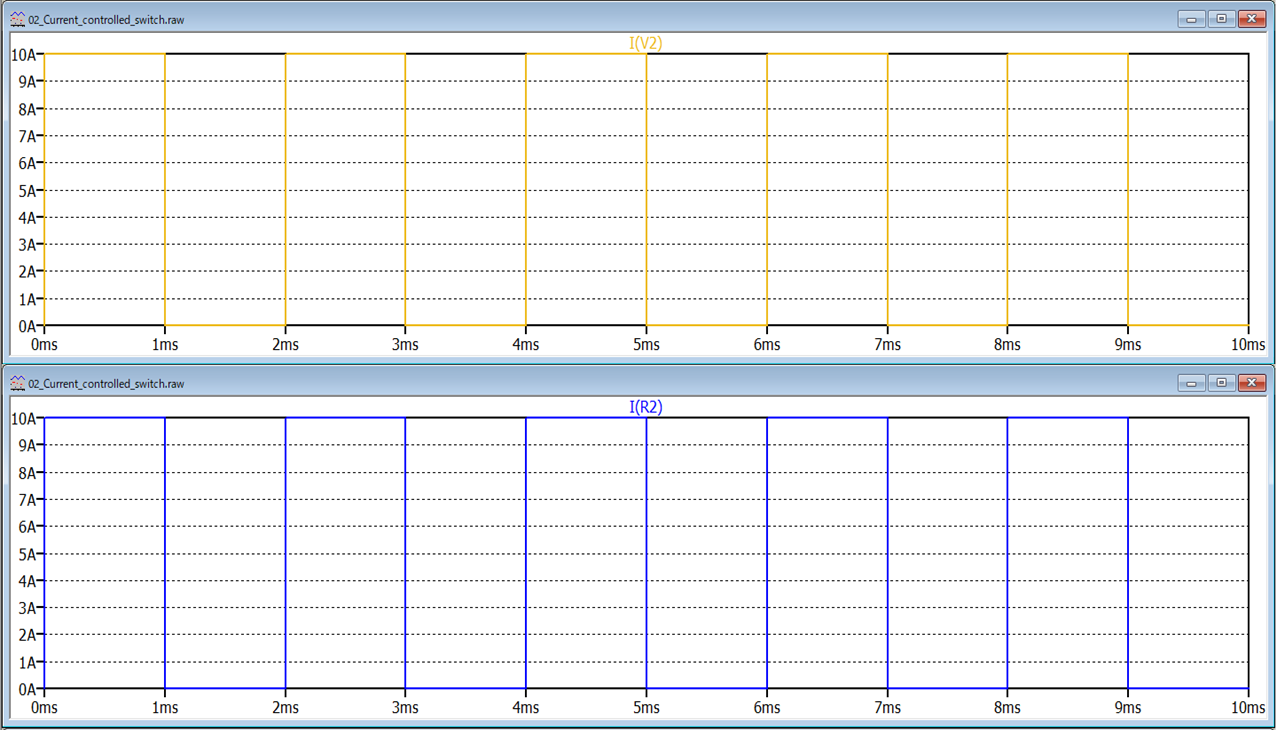This screenshot has height=730, width=1277.
Task: Click the waveform icon in top window title bar
Action: pyautogui.click(x=17, y=19)
